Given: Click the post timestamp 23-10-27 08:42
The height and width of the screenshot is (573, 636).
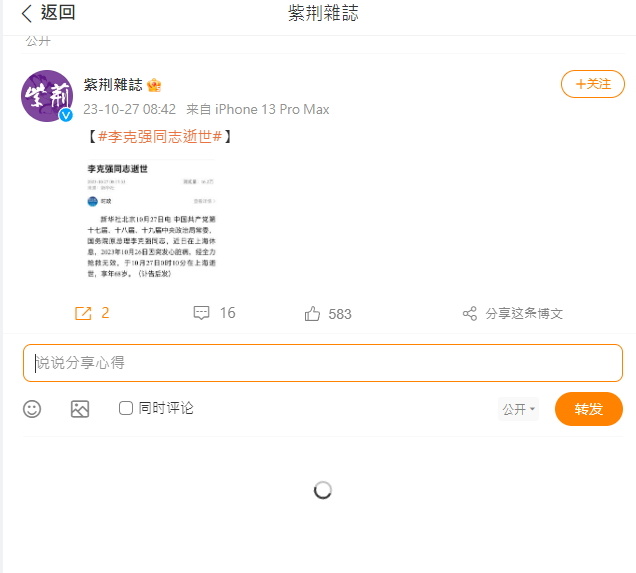Looking at the screenshot, I should pyautogui.click(x=129, y=109).
